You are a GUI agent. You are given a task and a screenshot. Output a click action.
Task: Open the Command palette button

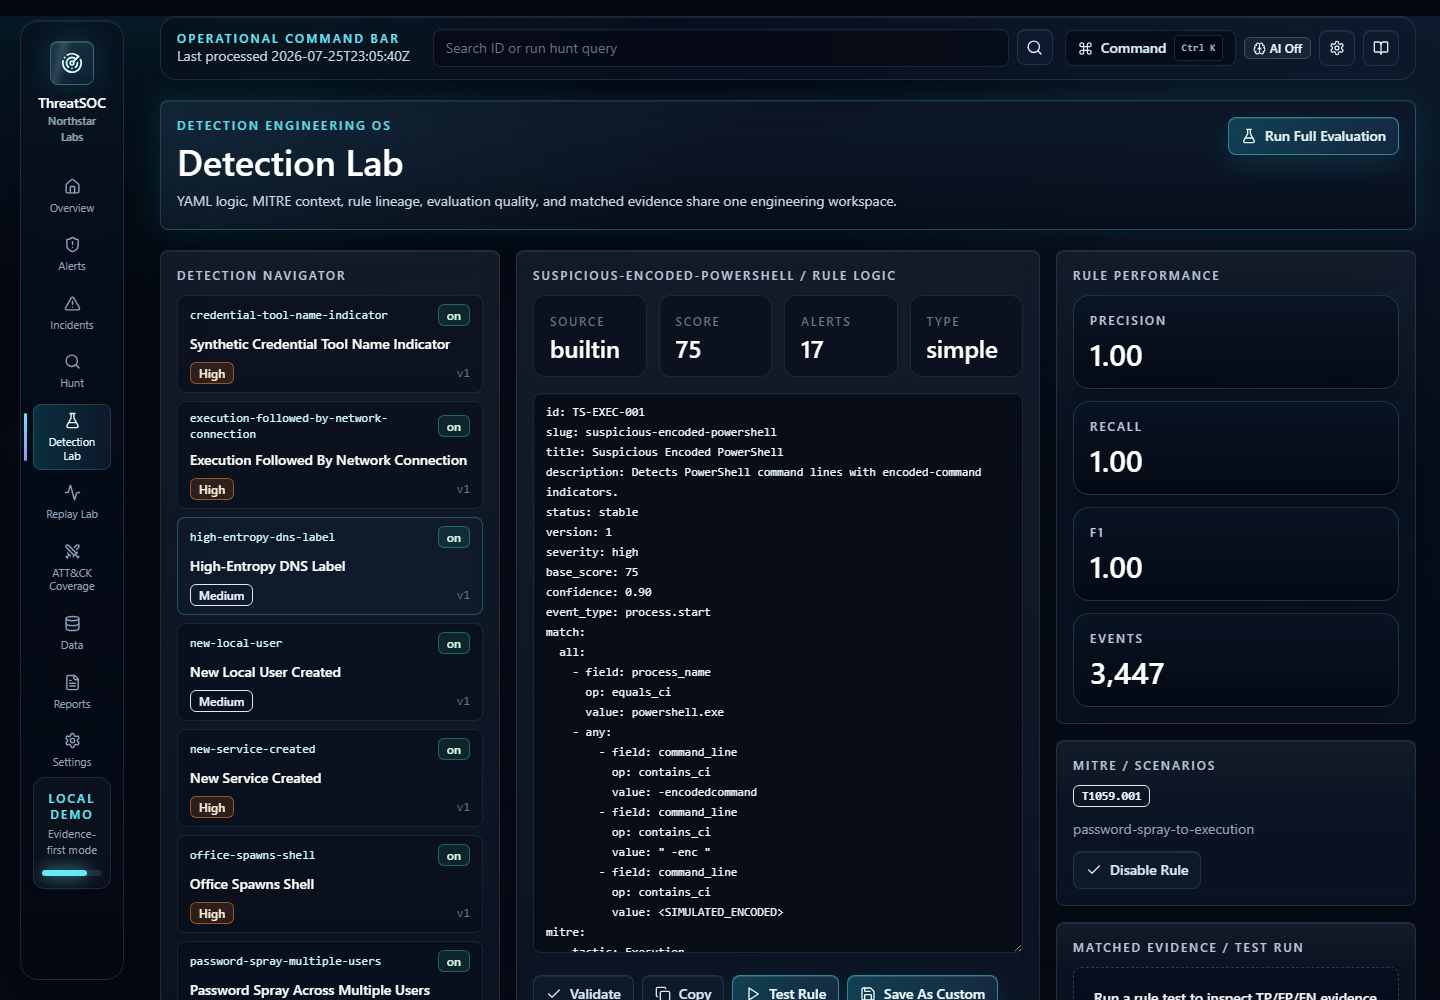[1150, 48]
